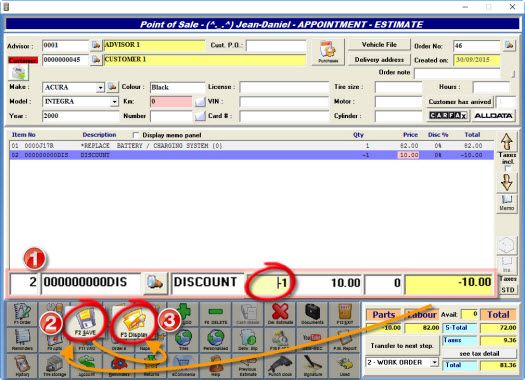
Task: Expand the Make dropdown showing ACURA
Action: click(100, 88)
